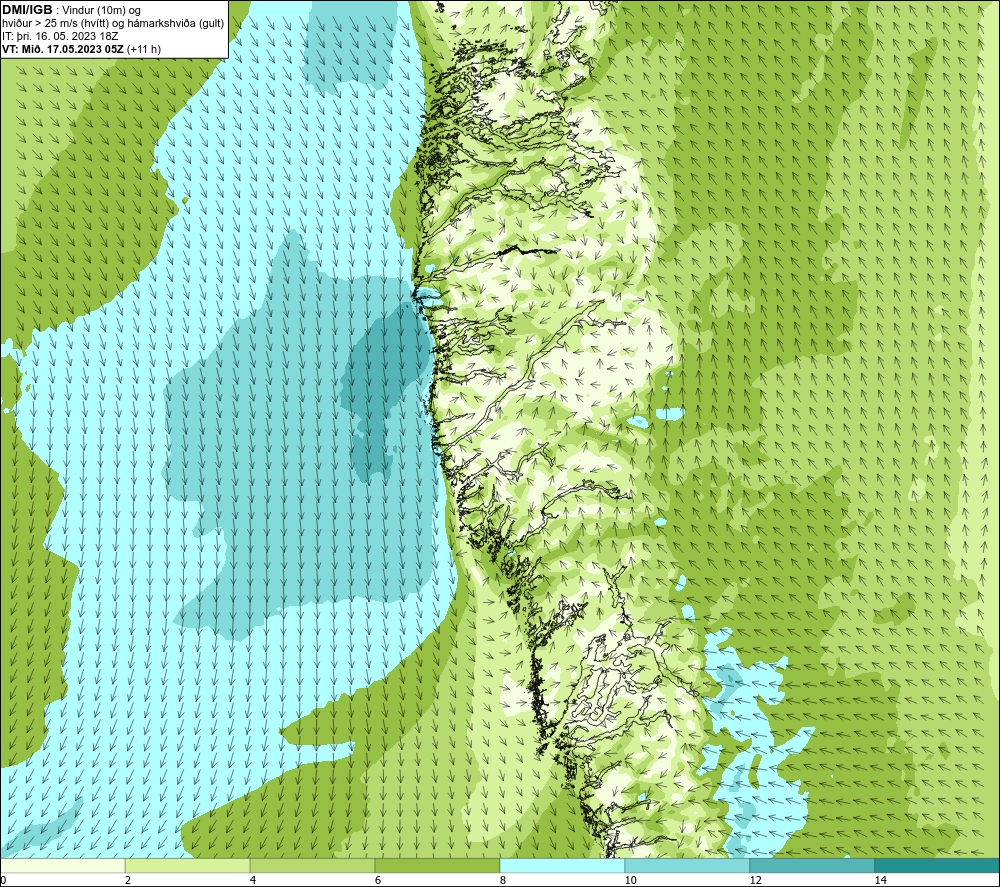Click the dark teal above-14 m/s legend swatch
The width and height of the screenshot is (1000, 887).
click(x=938, y=865)
